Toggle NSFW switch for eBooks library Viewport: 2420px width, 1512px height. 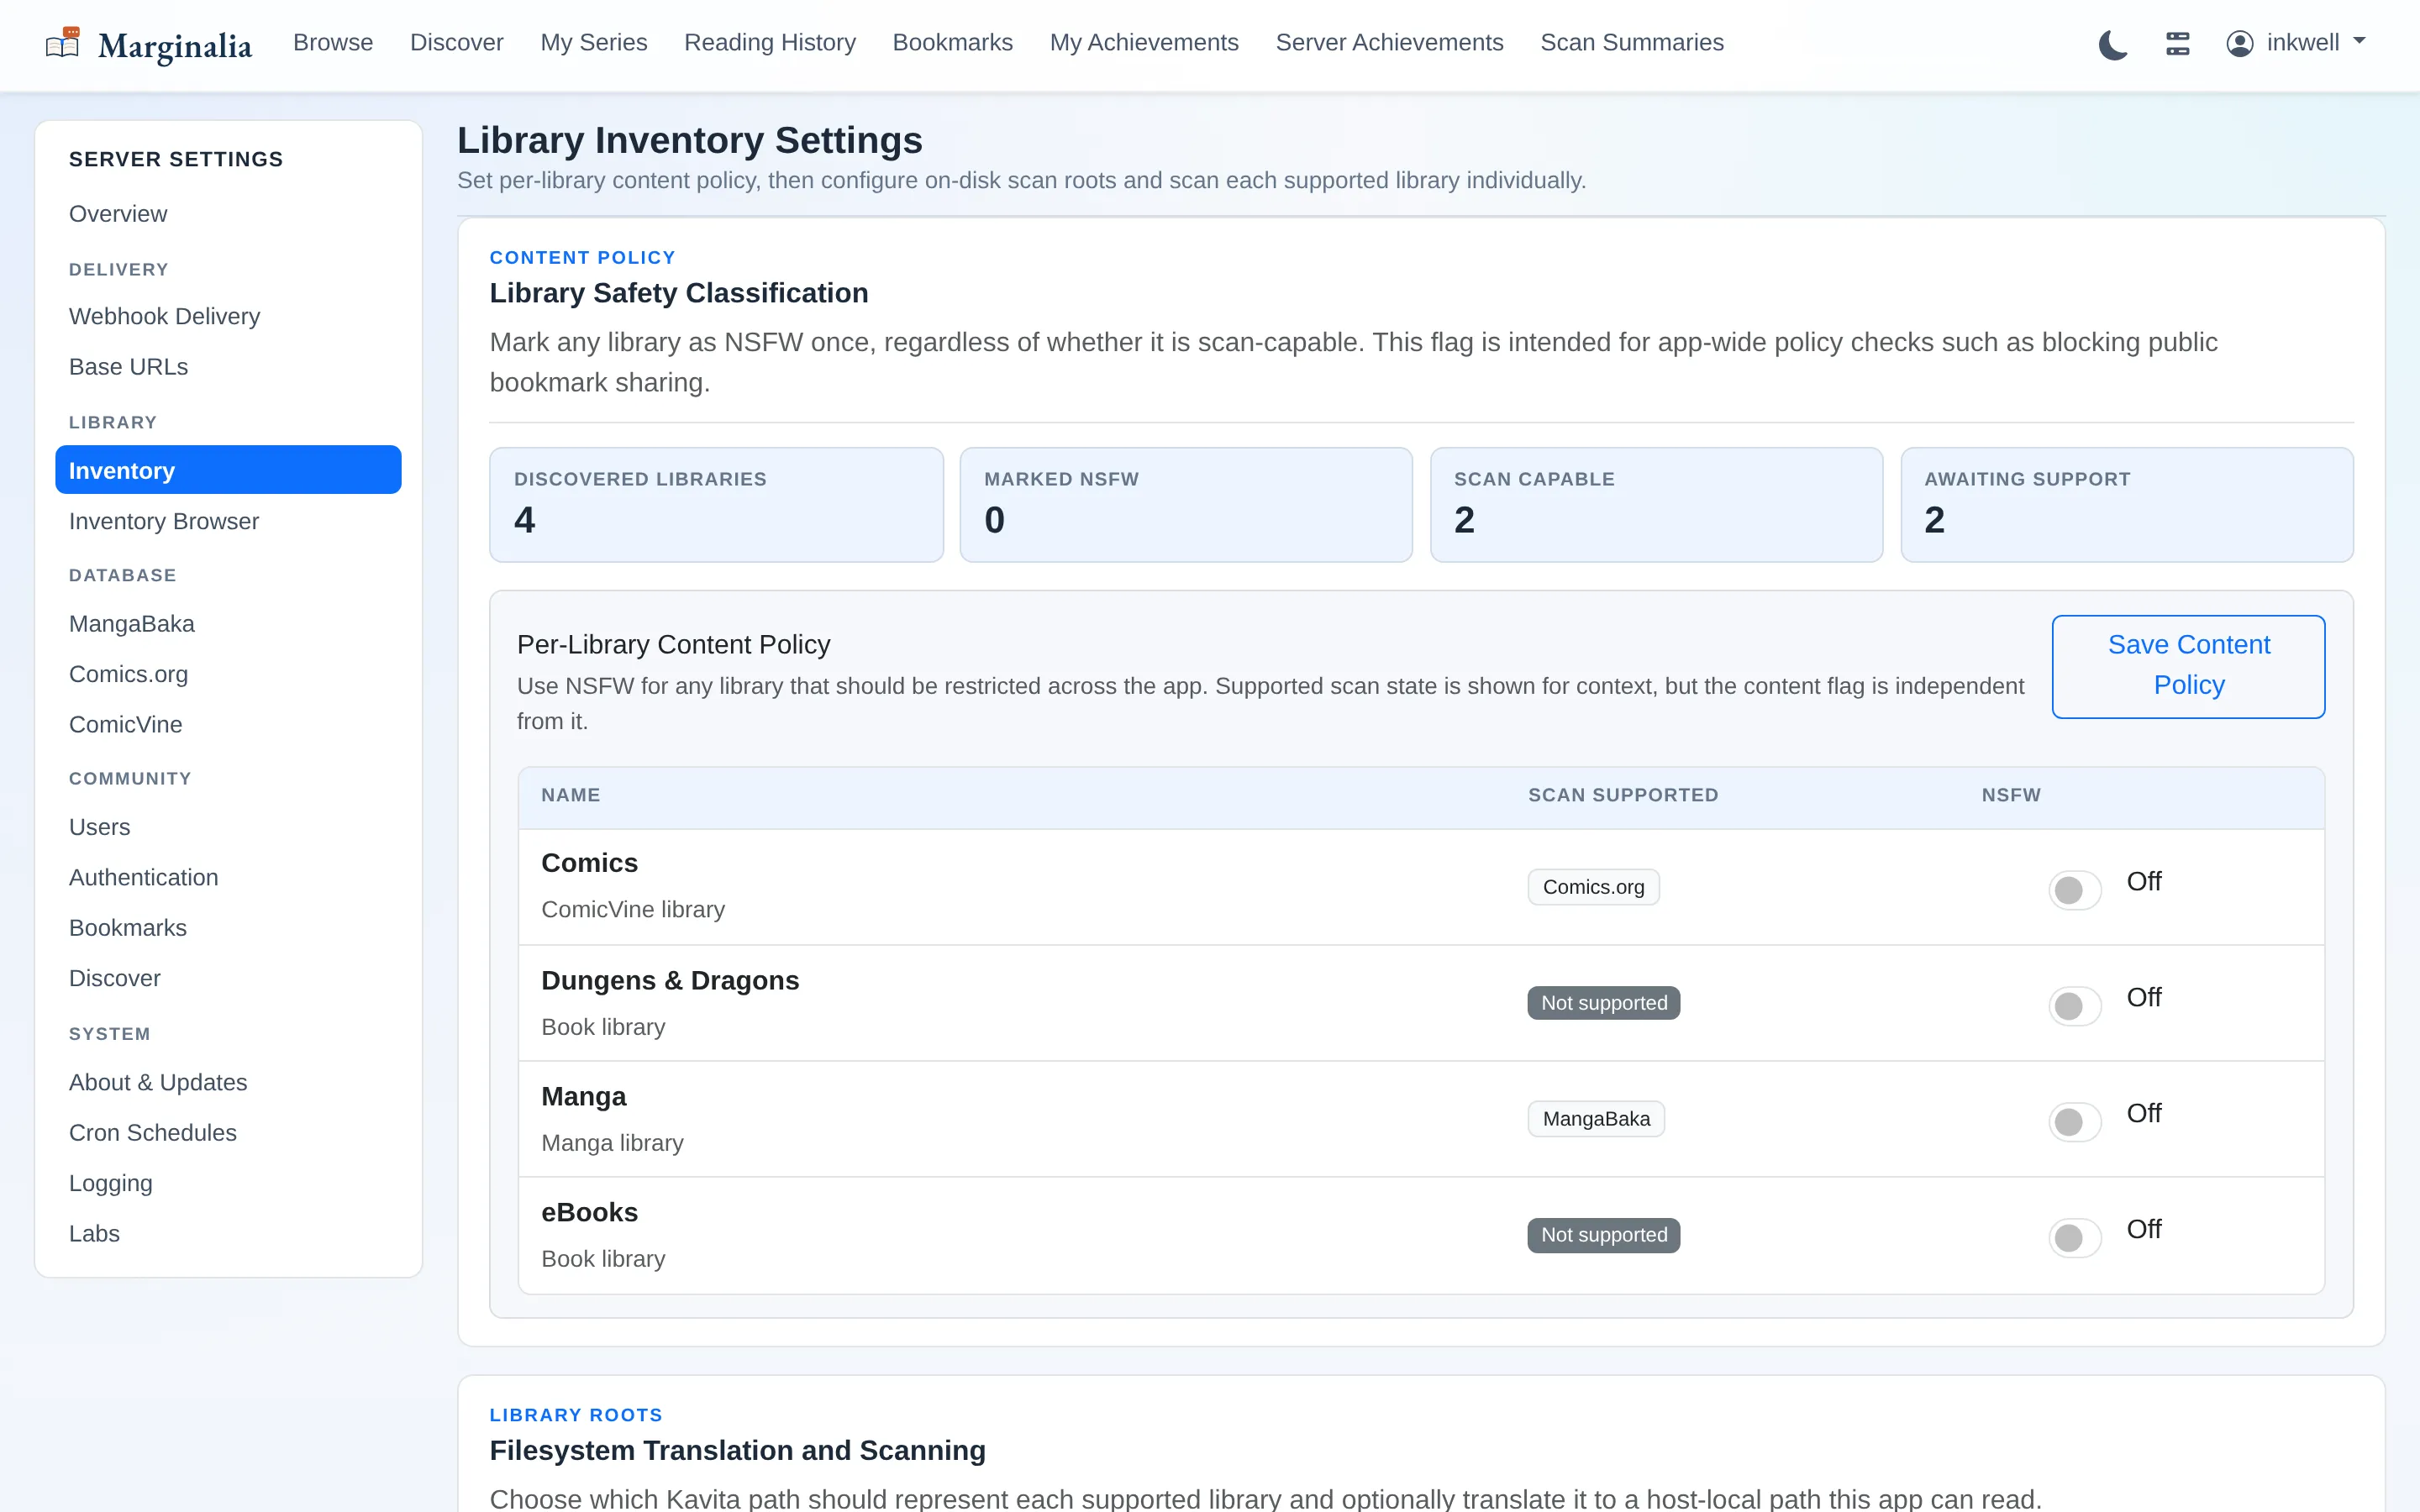coord(2075,1237)
